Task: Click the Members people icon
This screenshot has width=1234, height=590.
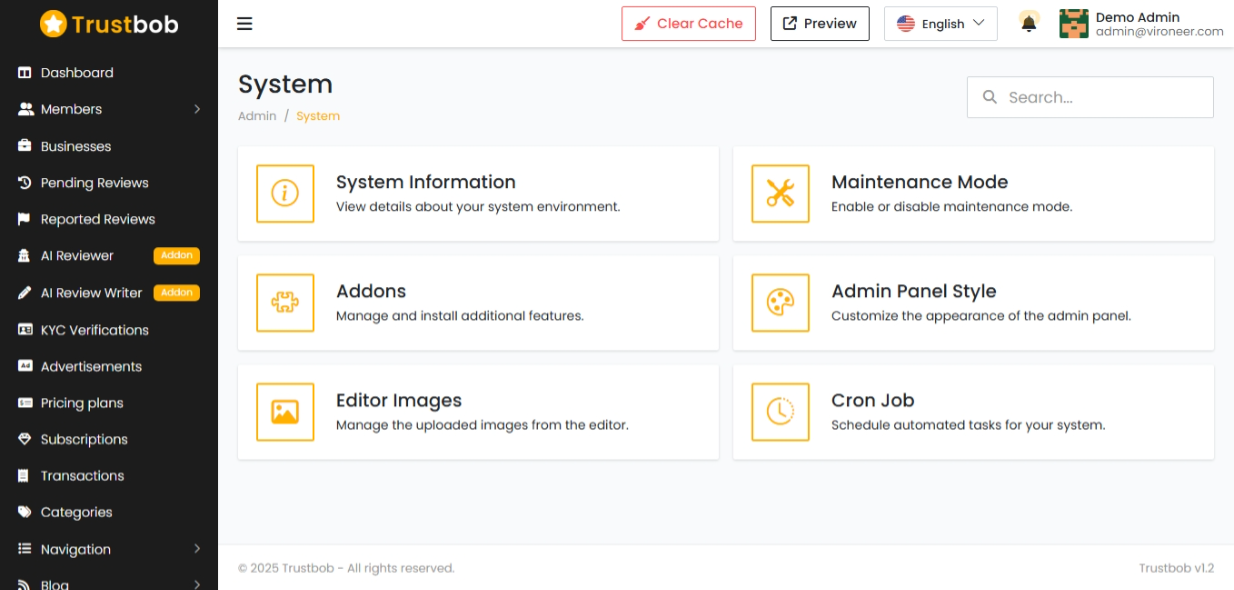Action: 25,109
